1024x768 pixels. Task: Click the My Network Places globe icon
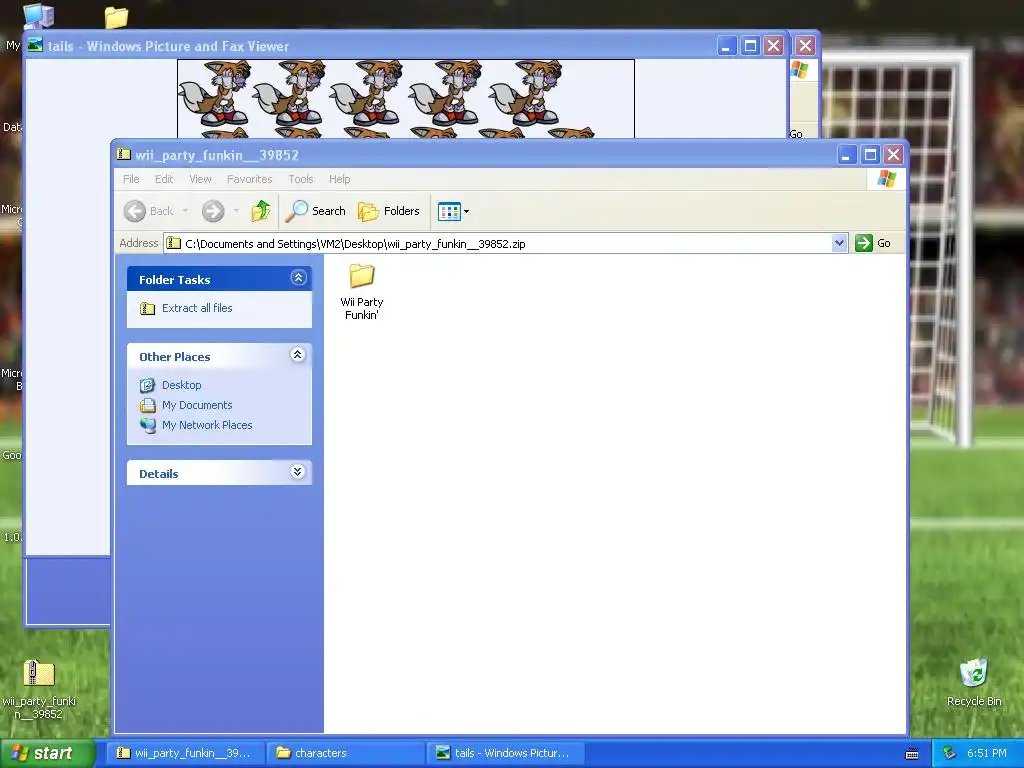148,425
